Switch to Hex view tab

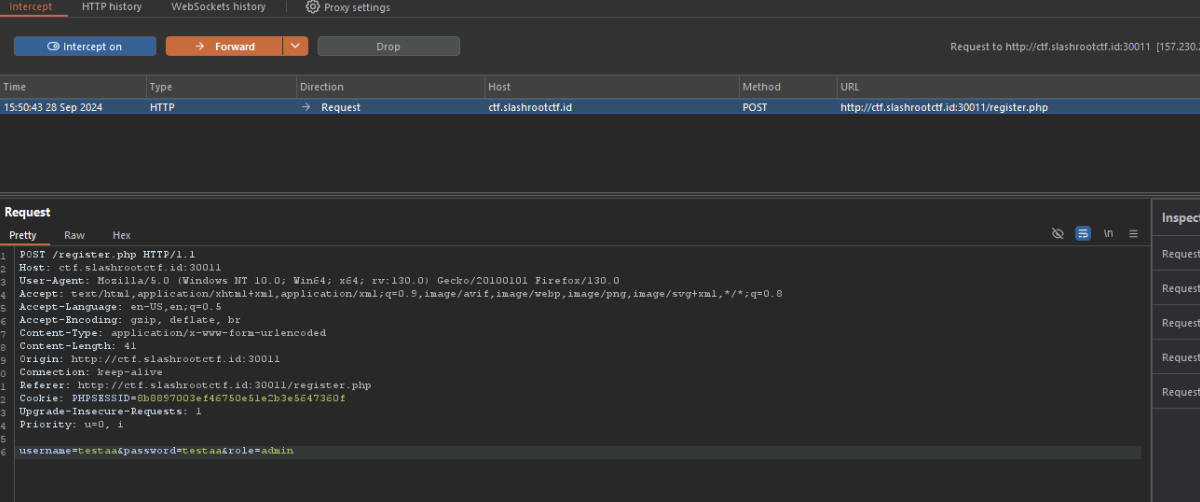(x=121, y=235)
